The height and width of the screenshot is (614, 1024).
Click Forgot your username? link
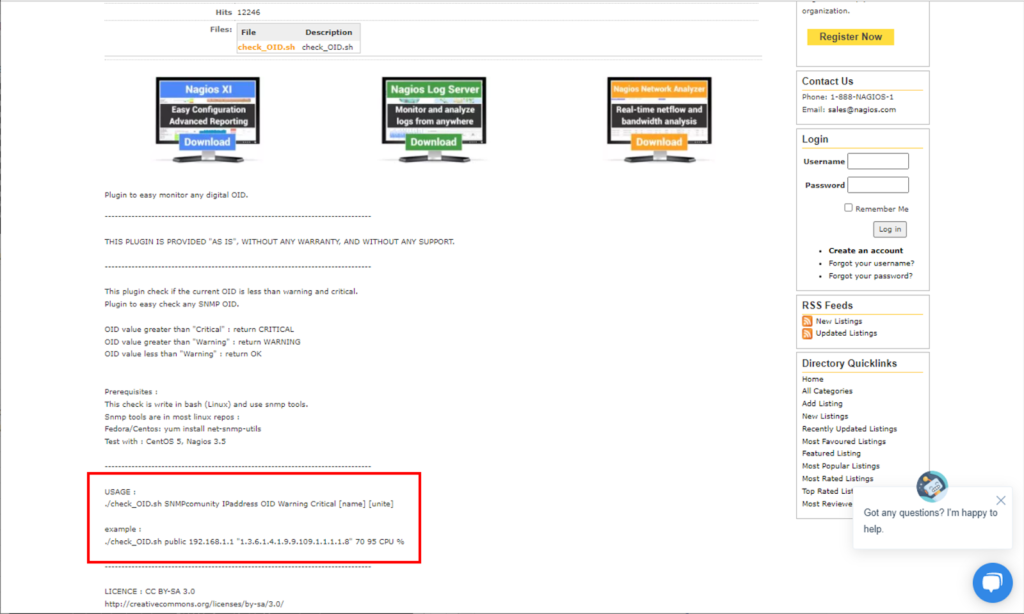pyautogui.click(x=871, y=263)
